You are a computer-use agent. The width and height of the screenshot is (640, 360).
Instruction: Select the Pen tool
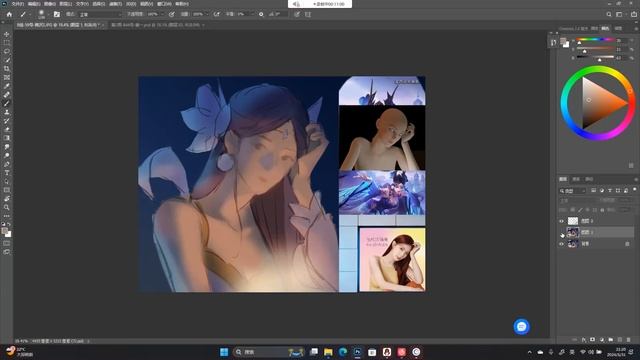tap(7, 164)
